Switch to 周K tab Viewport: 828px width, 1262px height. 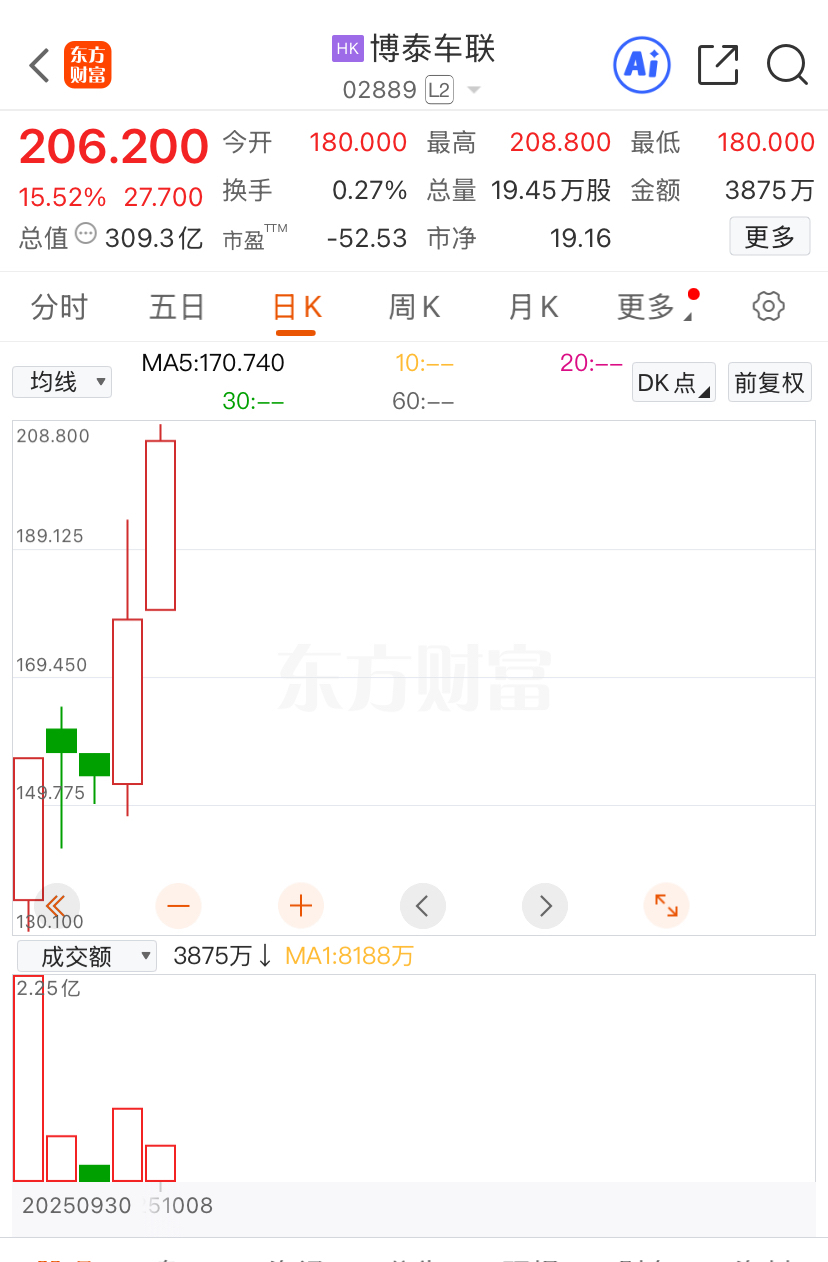[x=414, y=307]
